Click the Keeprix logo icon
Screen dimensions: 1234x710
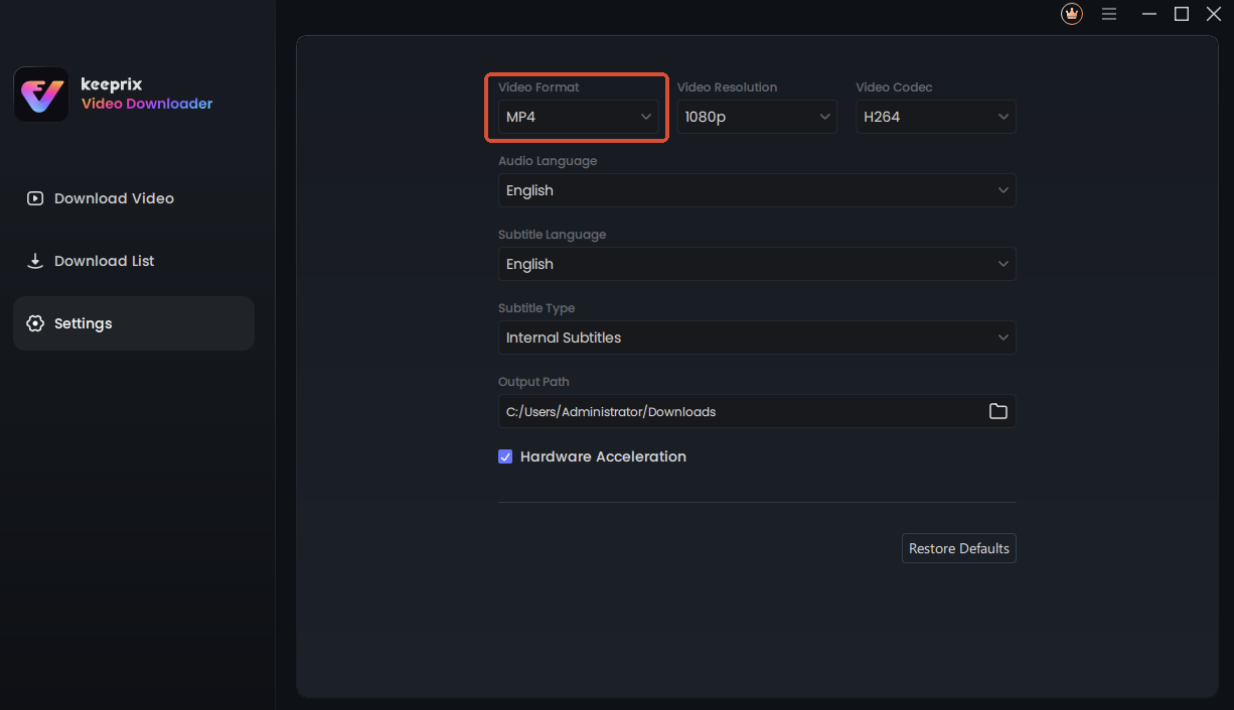point(40,94)
